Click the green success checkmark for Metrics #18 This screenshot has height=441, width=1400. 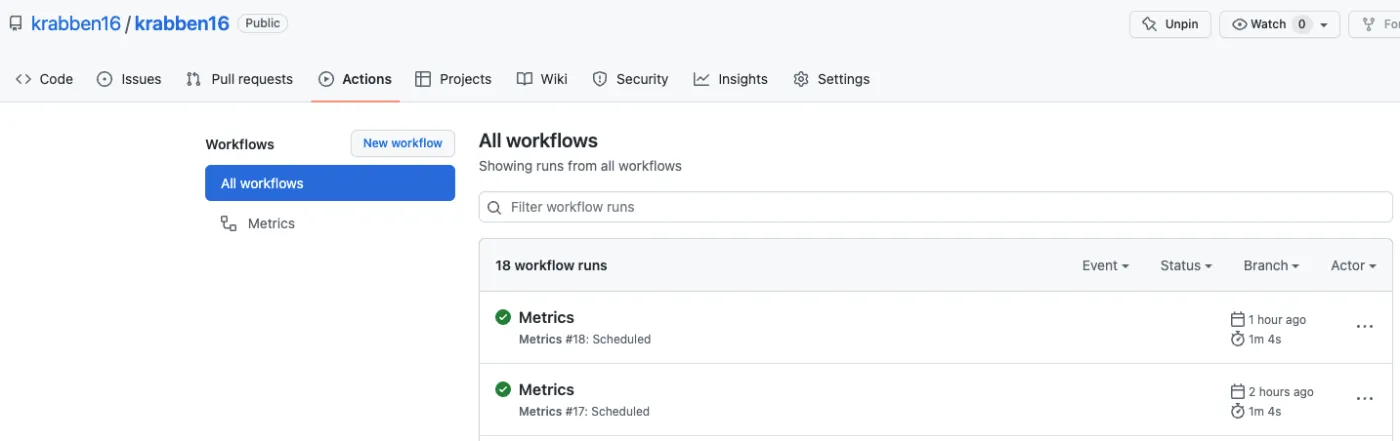click(503, 318)
